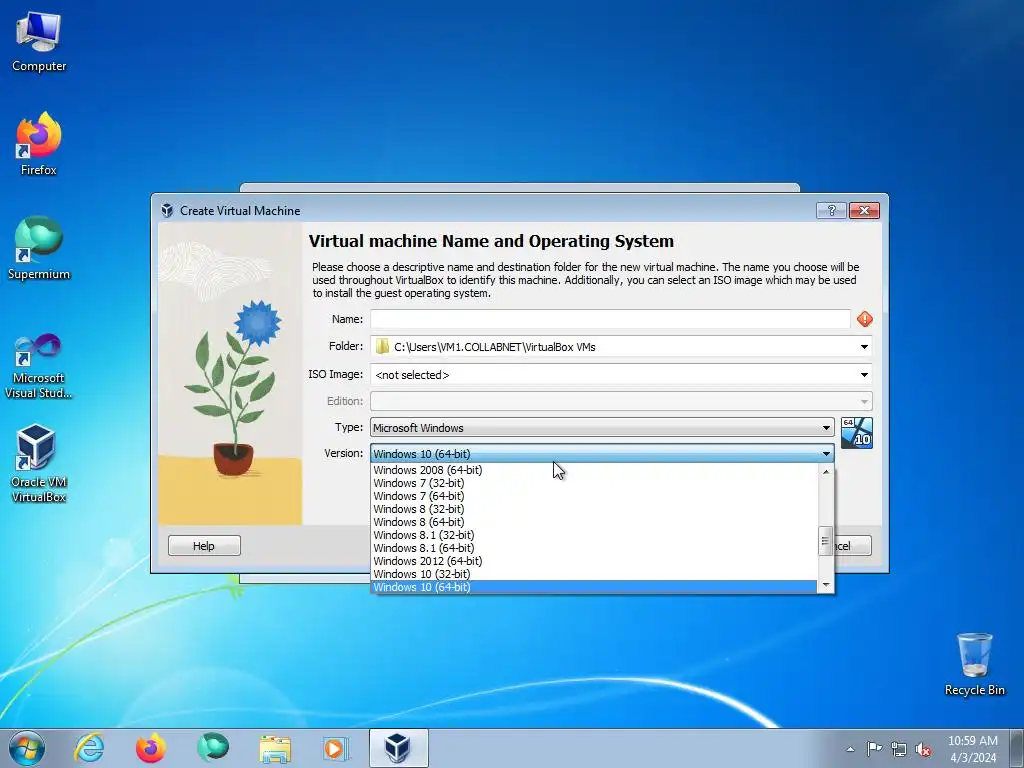
Task: Open the Type dropdown showing Microsoft Windows
Action: 602,428
